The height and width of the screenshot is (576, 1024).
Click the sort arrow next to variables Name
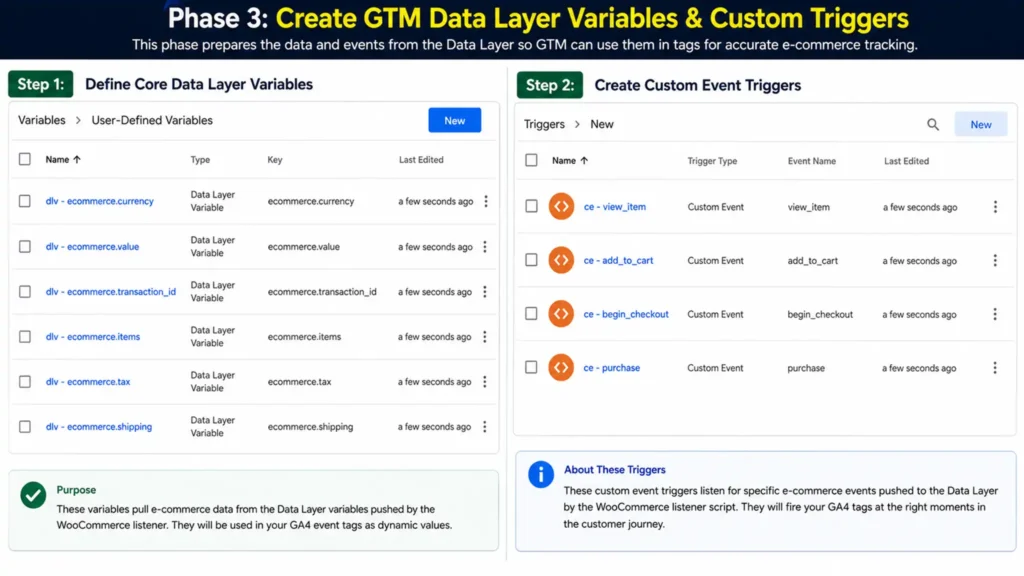click(x=77, y=159)
